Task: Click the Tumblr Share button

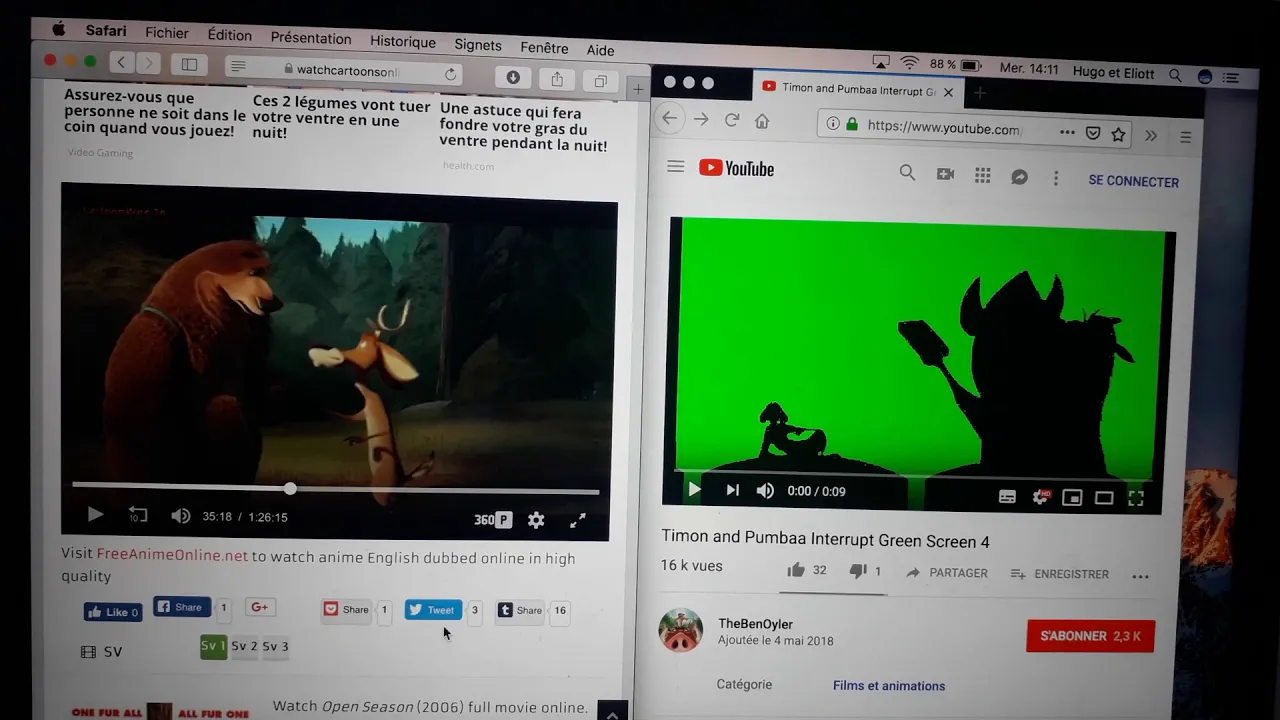Action: [520, 610]
